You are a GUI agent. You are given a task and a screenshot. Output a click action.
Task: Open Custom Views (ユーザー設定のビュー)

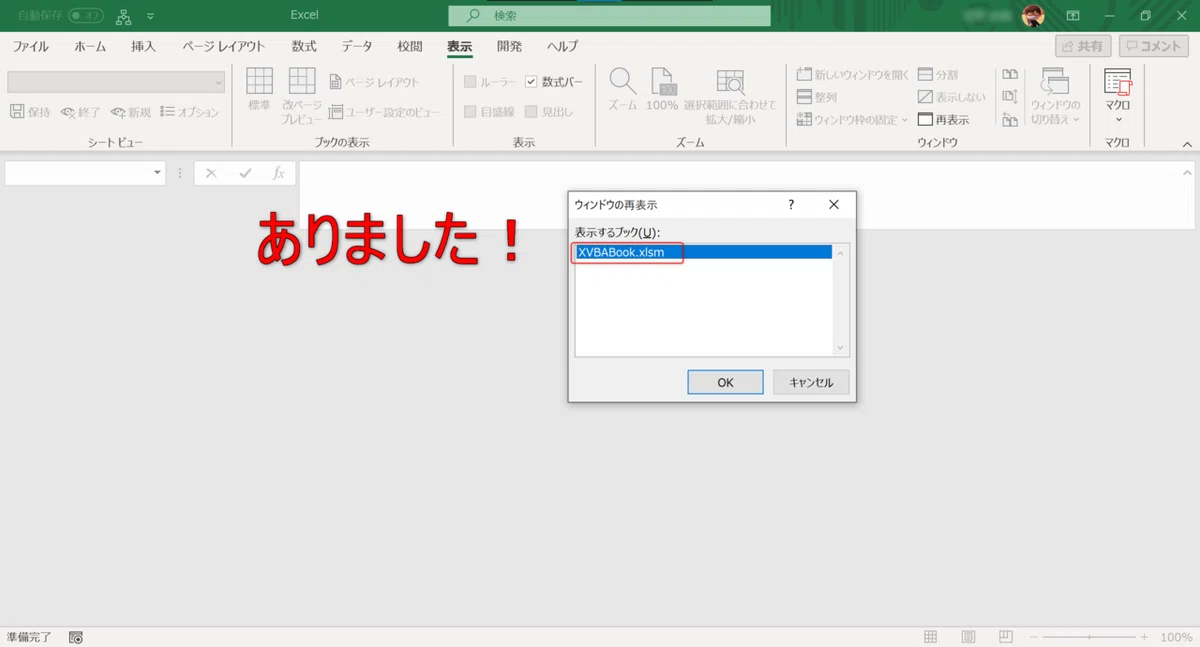[x=384, y=112]
